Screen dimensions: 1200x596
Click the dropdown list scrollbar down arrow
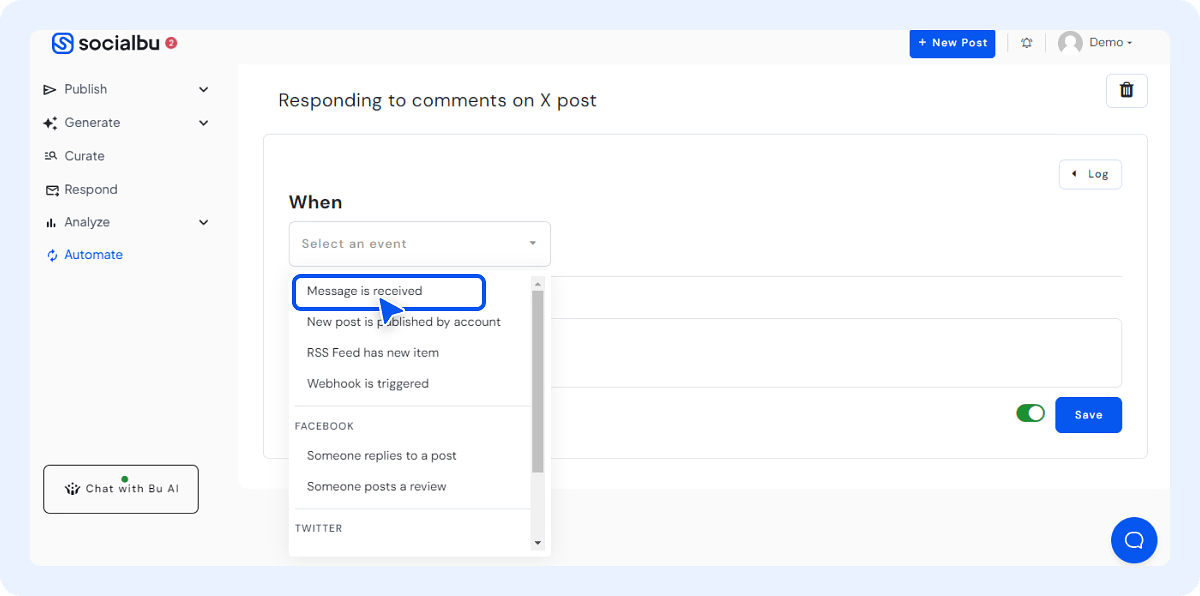[537, 543]
